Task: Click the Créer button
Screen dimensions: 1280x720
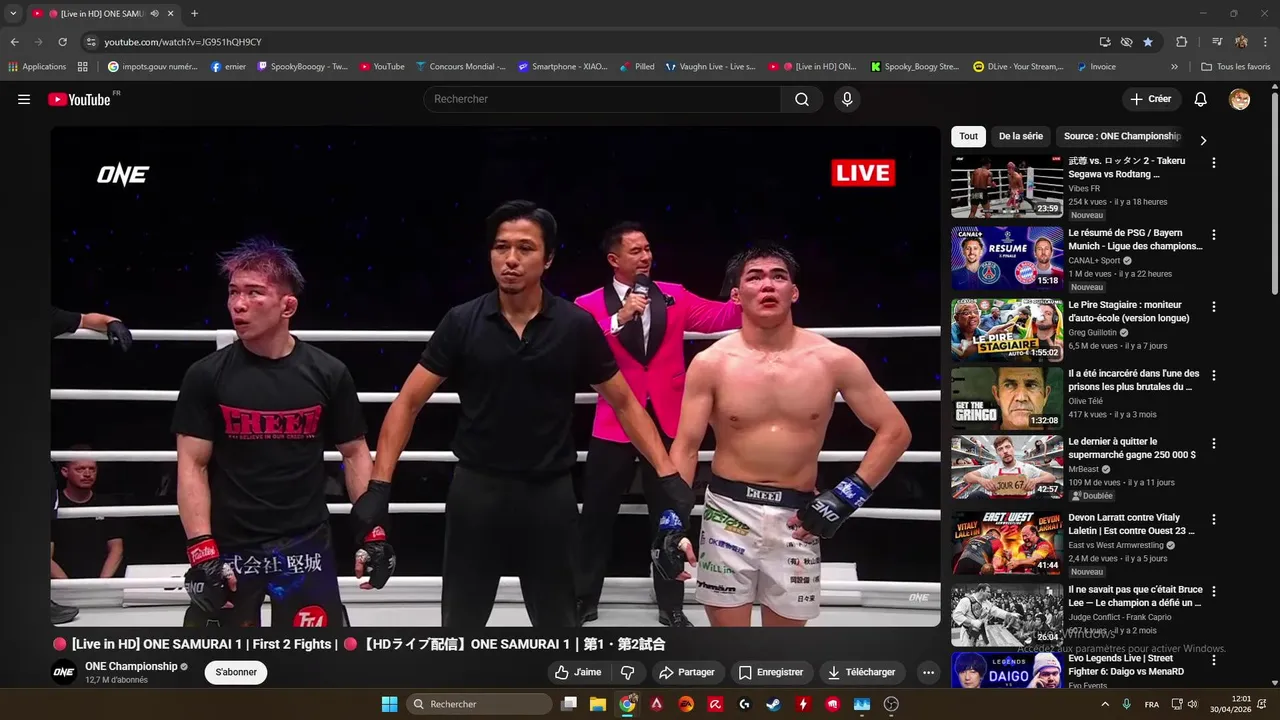Action: (1150, 99)
